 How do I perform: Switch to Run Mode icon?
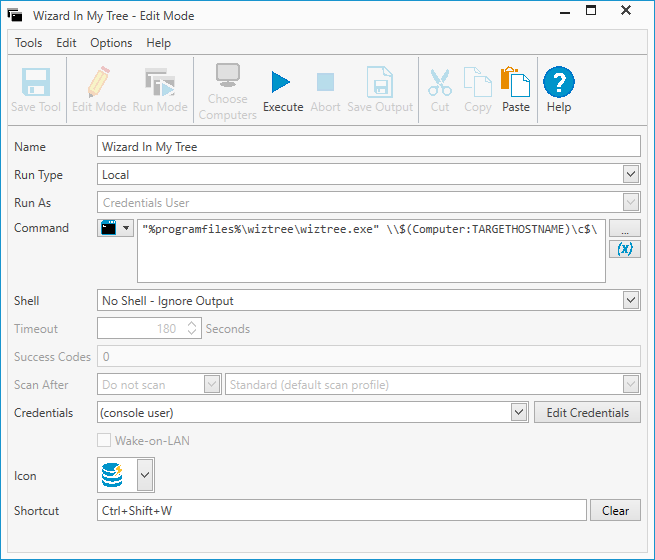[160, 82]
